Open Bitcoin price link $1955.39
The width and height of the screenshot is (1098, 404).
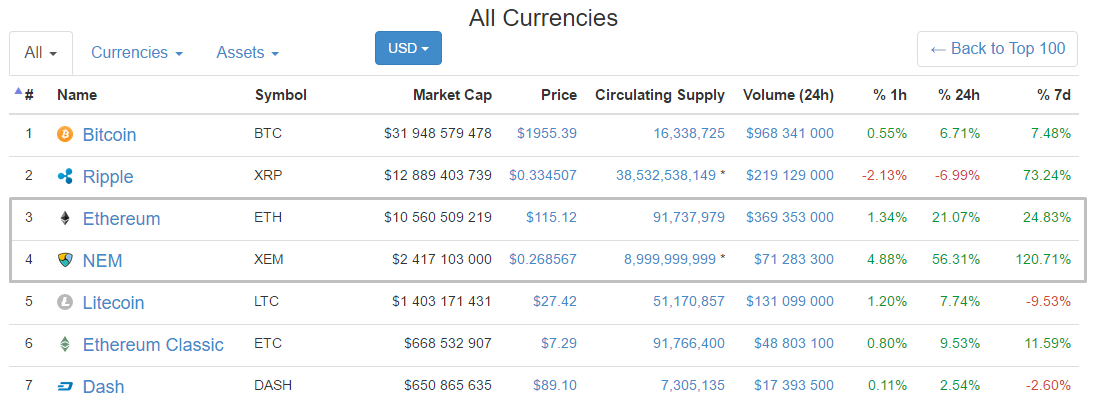point(547,133)
